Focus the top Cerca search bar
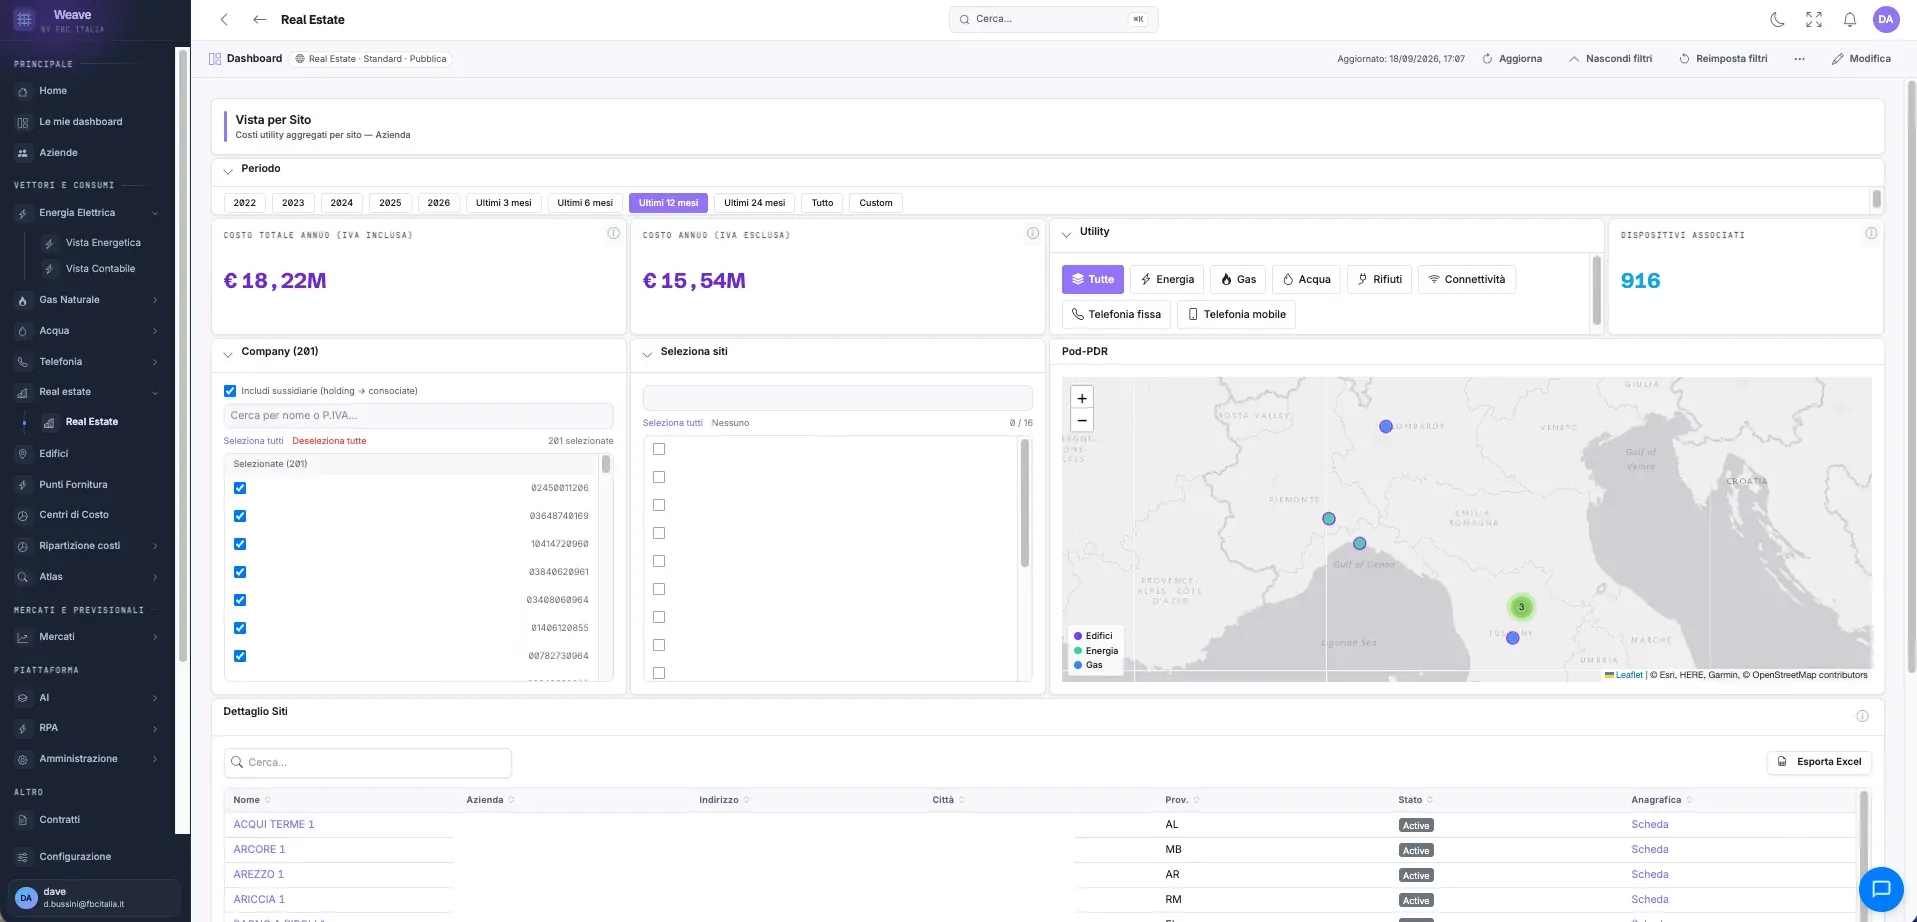The image size is (1917, 922). [x=1053, y=19]
